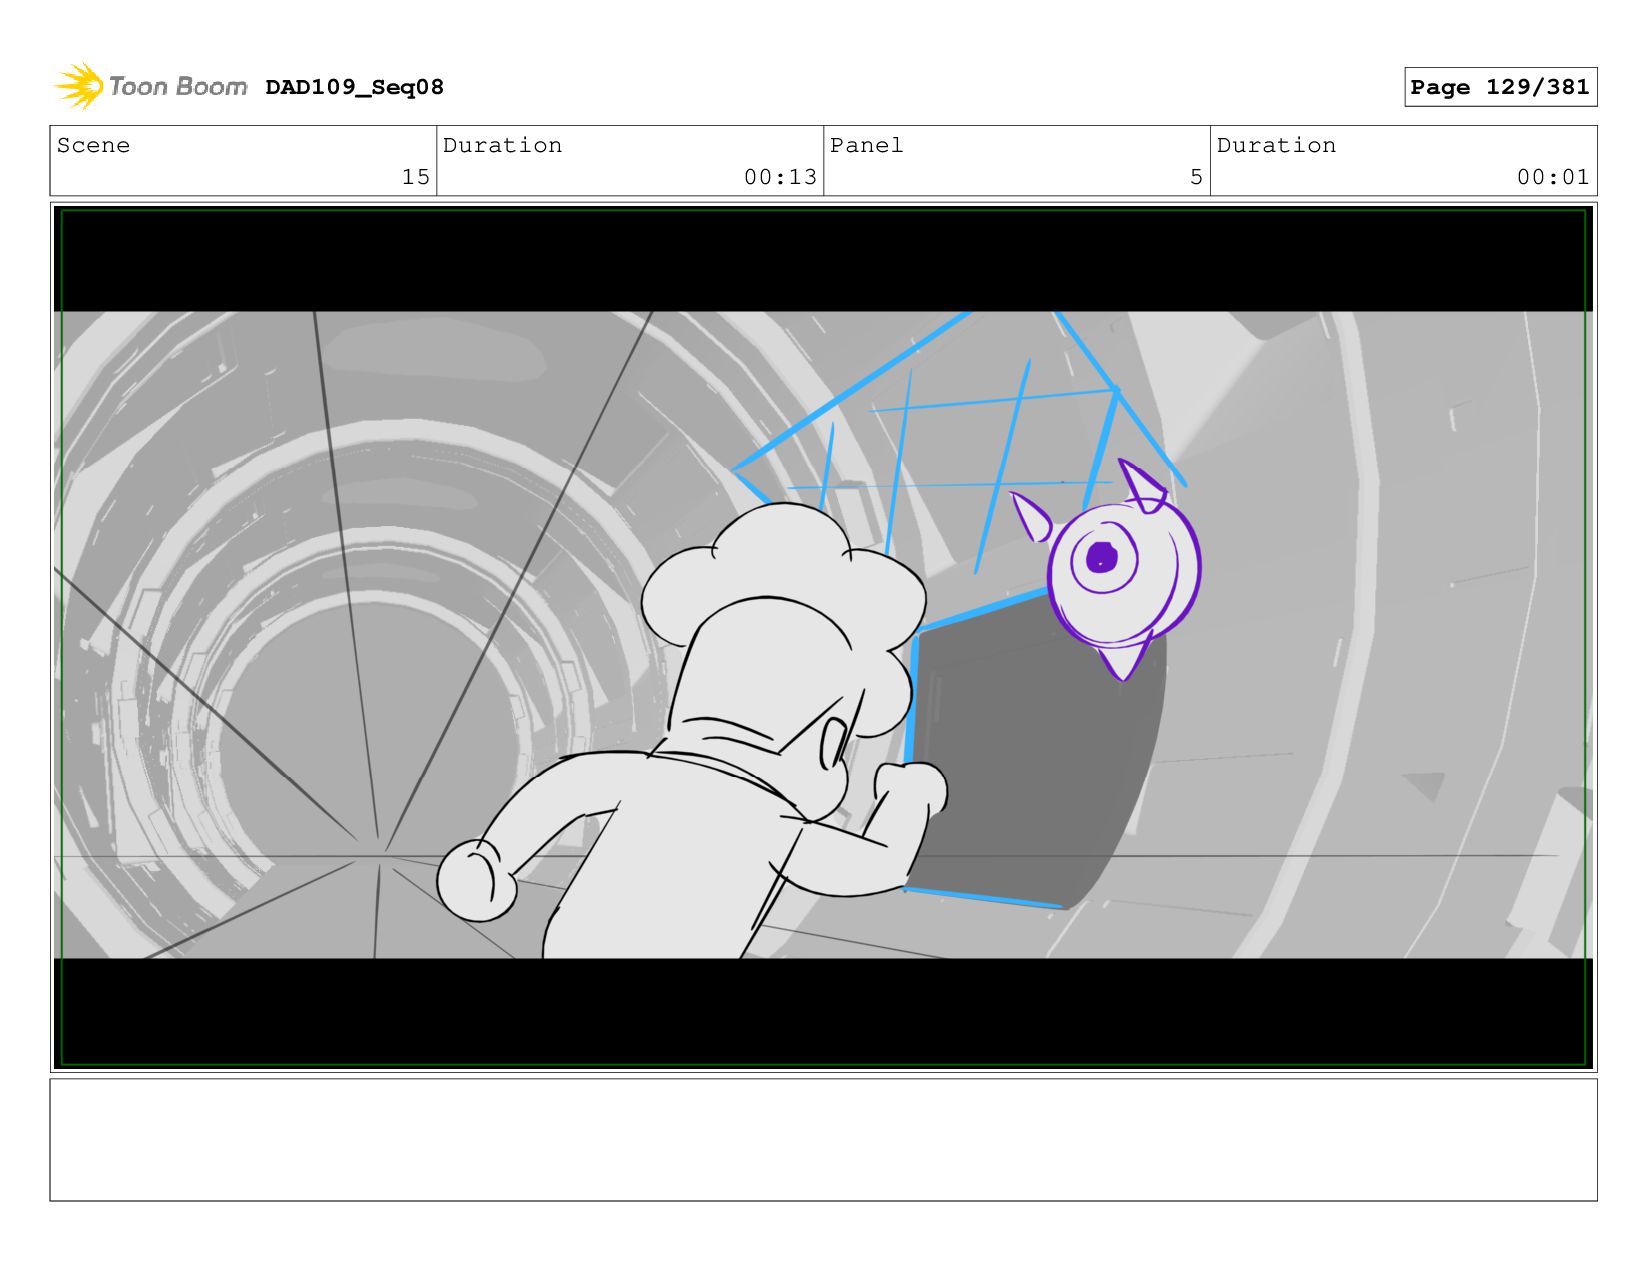1648x1276 pixels.
Task: Click the Scene label
Action: pyautogui.click(x=93, y=145)
